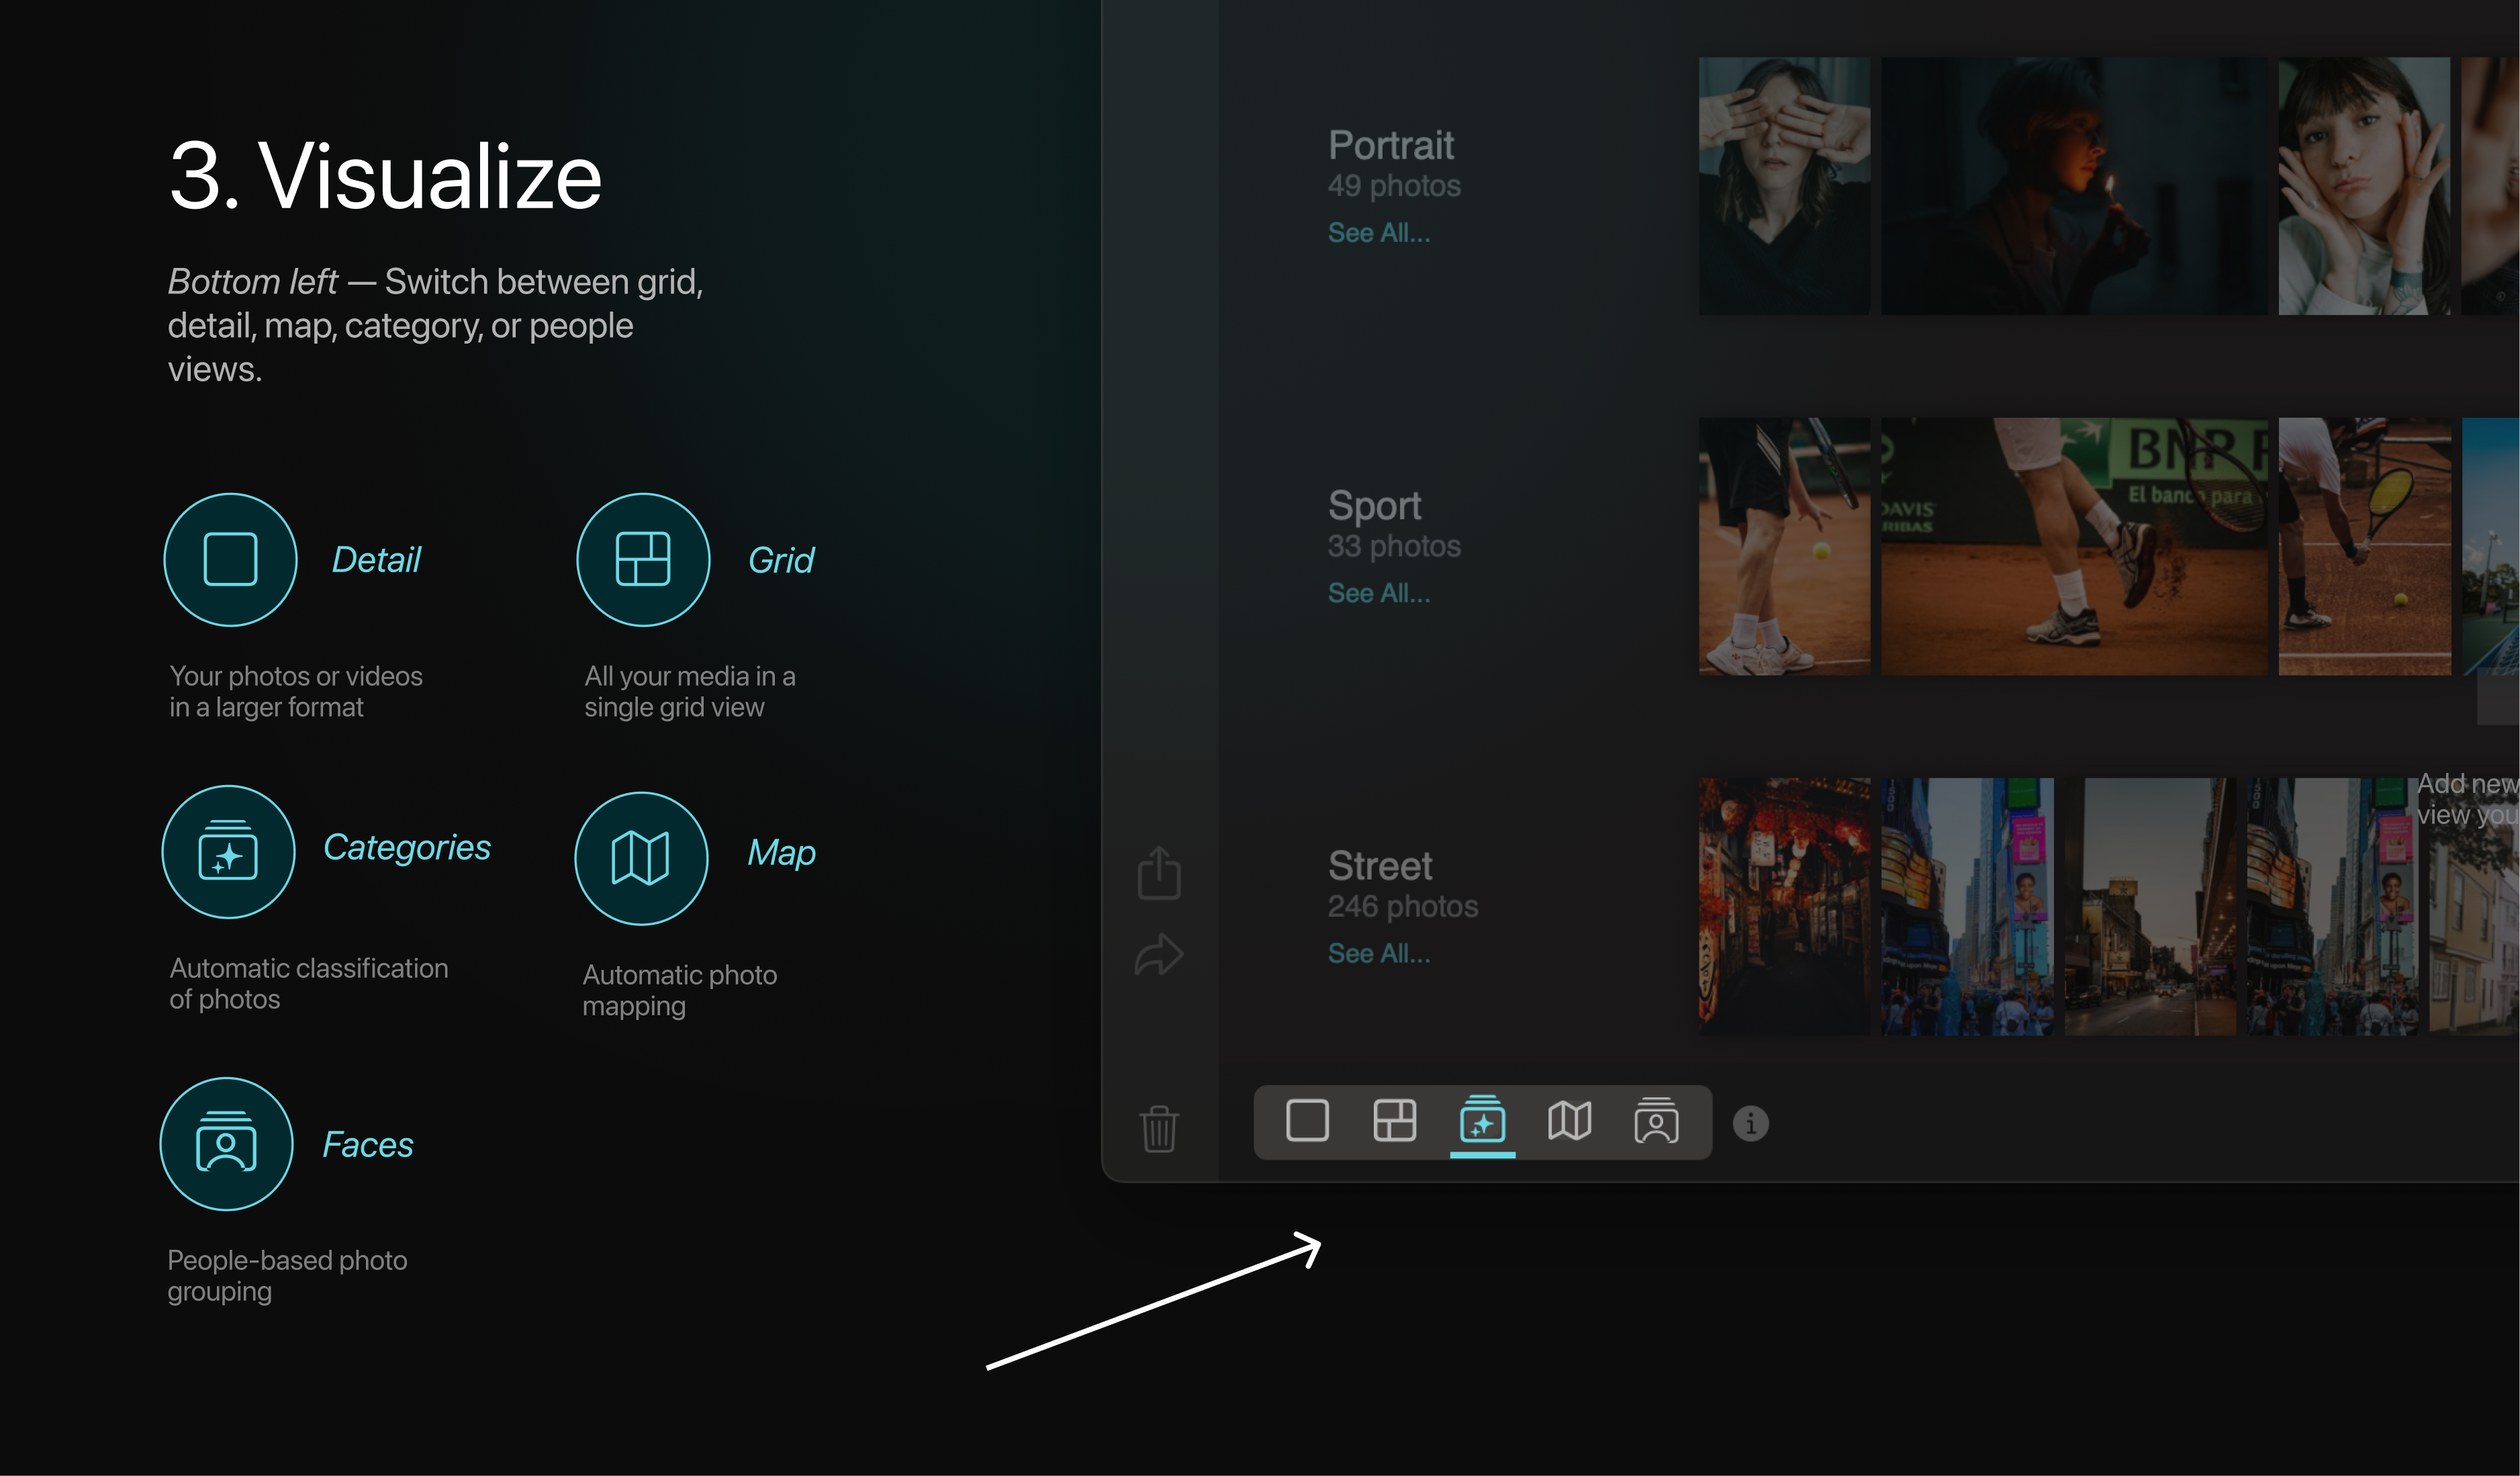Select Categories view in bottom toolbar
Screen dimensions: 2520x1476
1482,1121
